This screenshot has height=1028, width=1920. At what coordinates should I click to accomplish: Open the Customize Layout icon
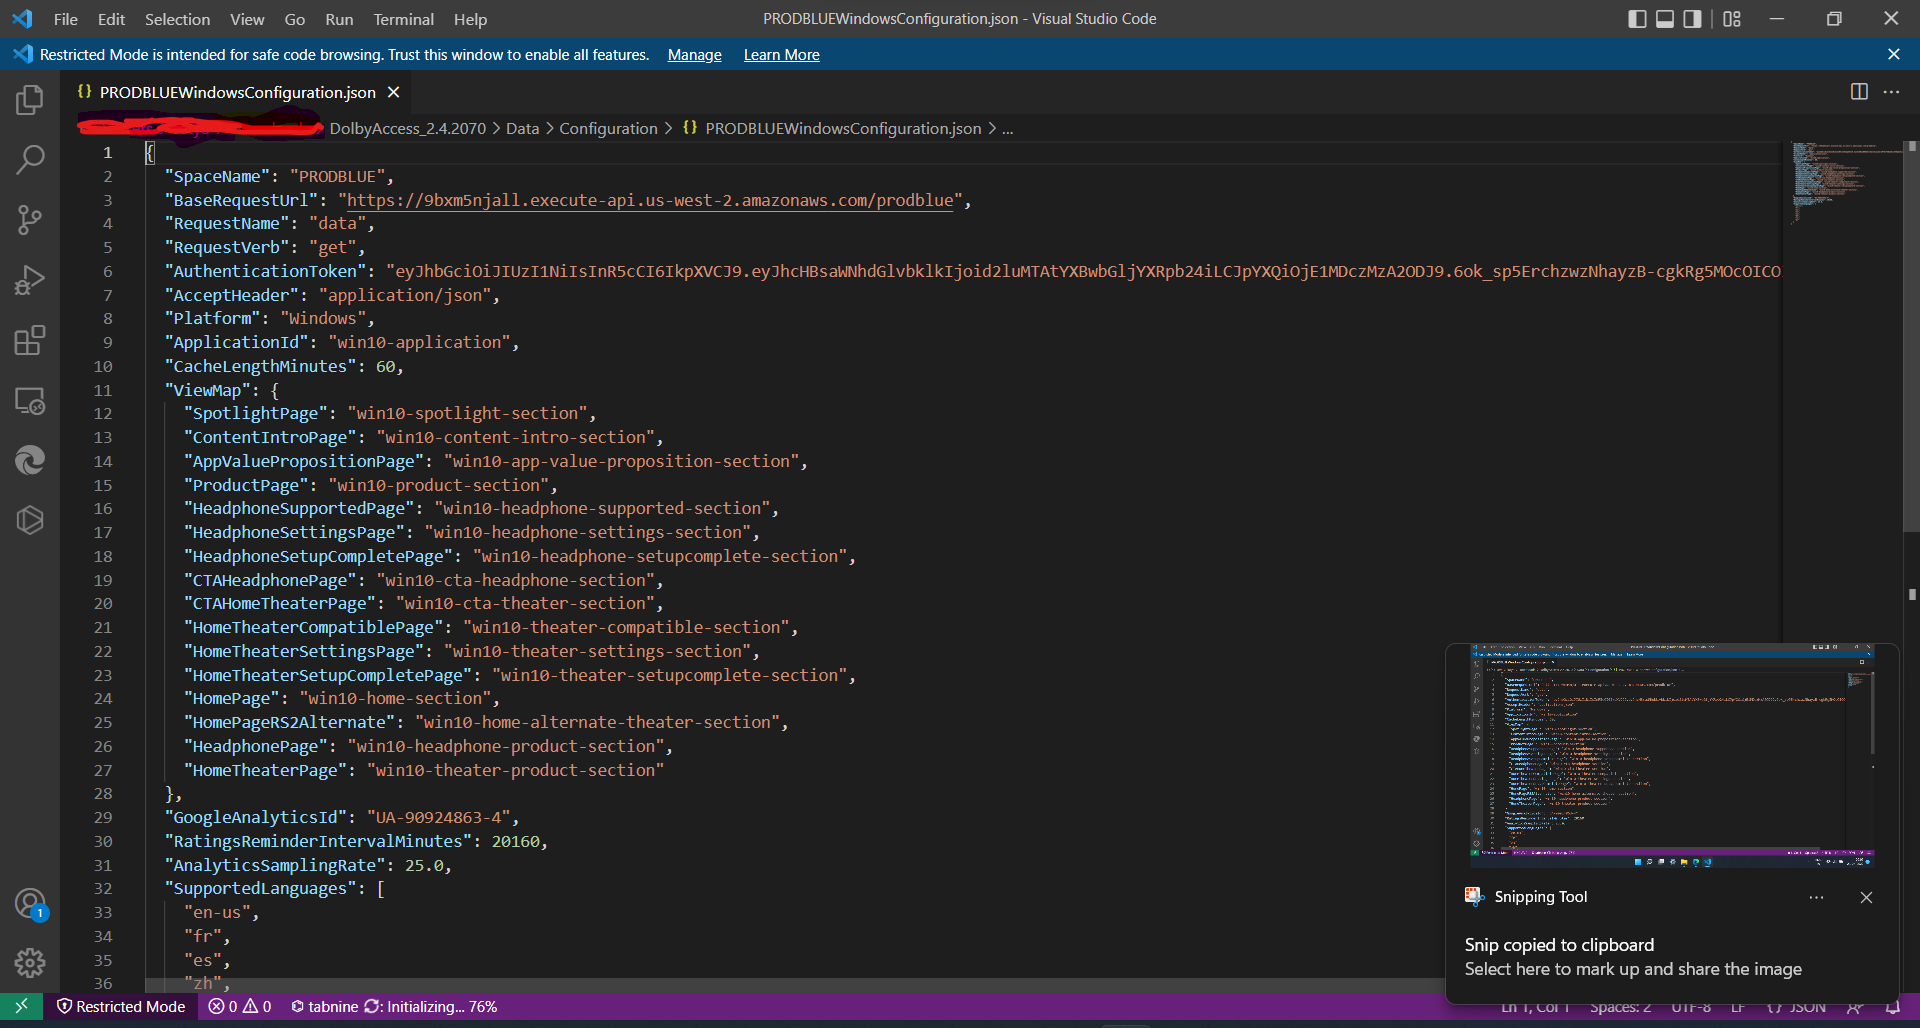(x=1732, y=19)
